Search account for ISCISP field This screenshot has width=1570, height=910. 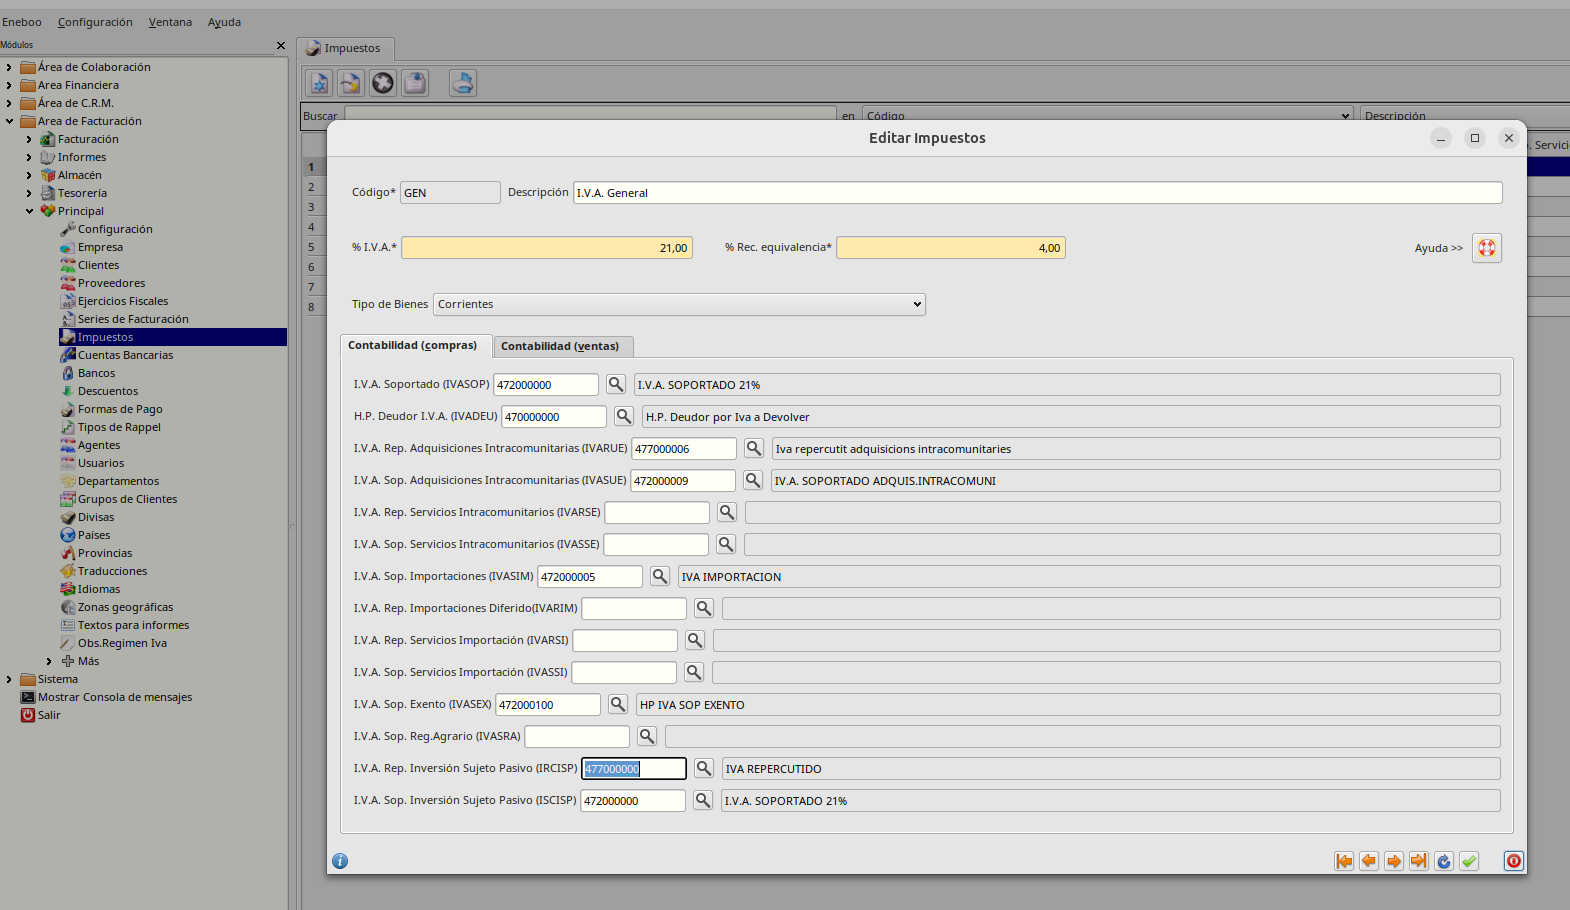703,800
